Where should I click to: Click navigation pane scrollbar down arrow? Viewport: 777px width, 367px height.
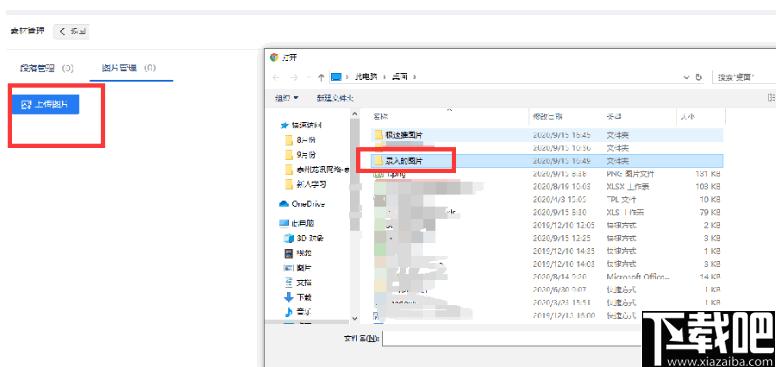tap(355, 318)
